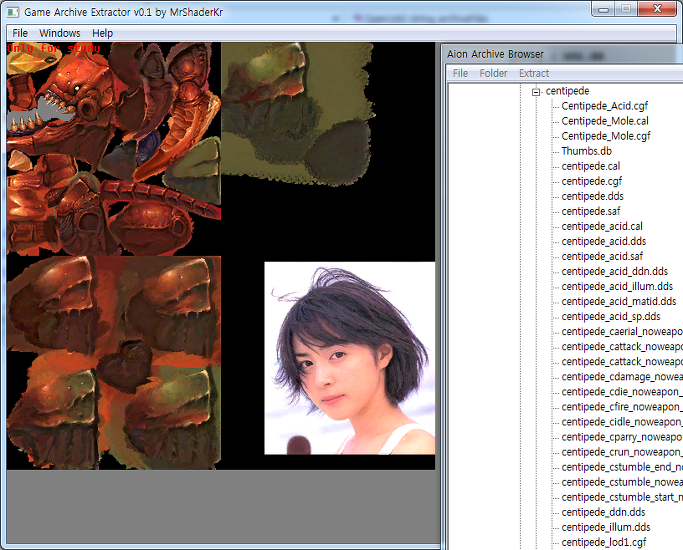Select centipede_cstumble_end entry
The image size is (683, 550).
[x=622, y=467]
